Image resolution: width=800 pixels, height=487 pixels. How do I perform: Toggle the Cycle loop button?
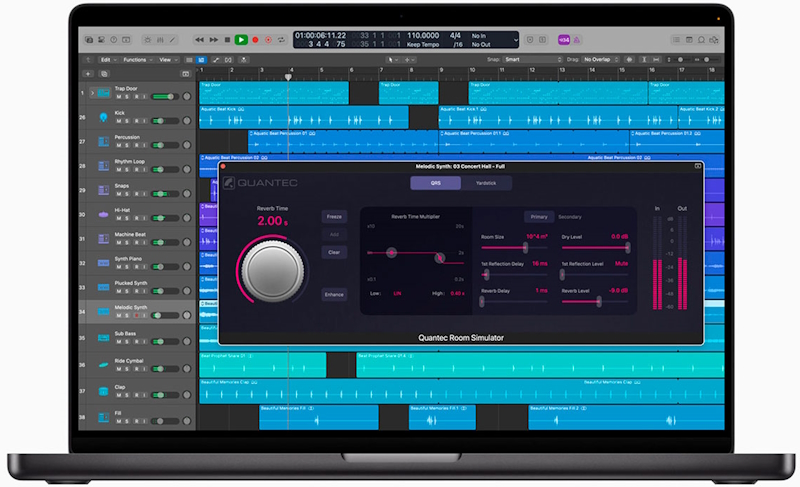click(x=281, y=40)
